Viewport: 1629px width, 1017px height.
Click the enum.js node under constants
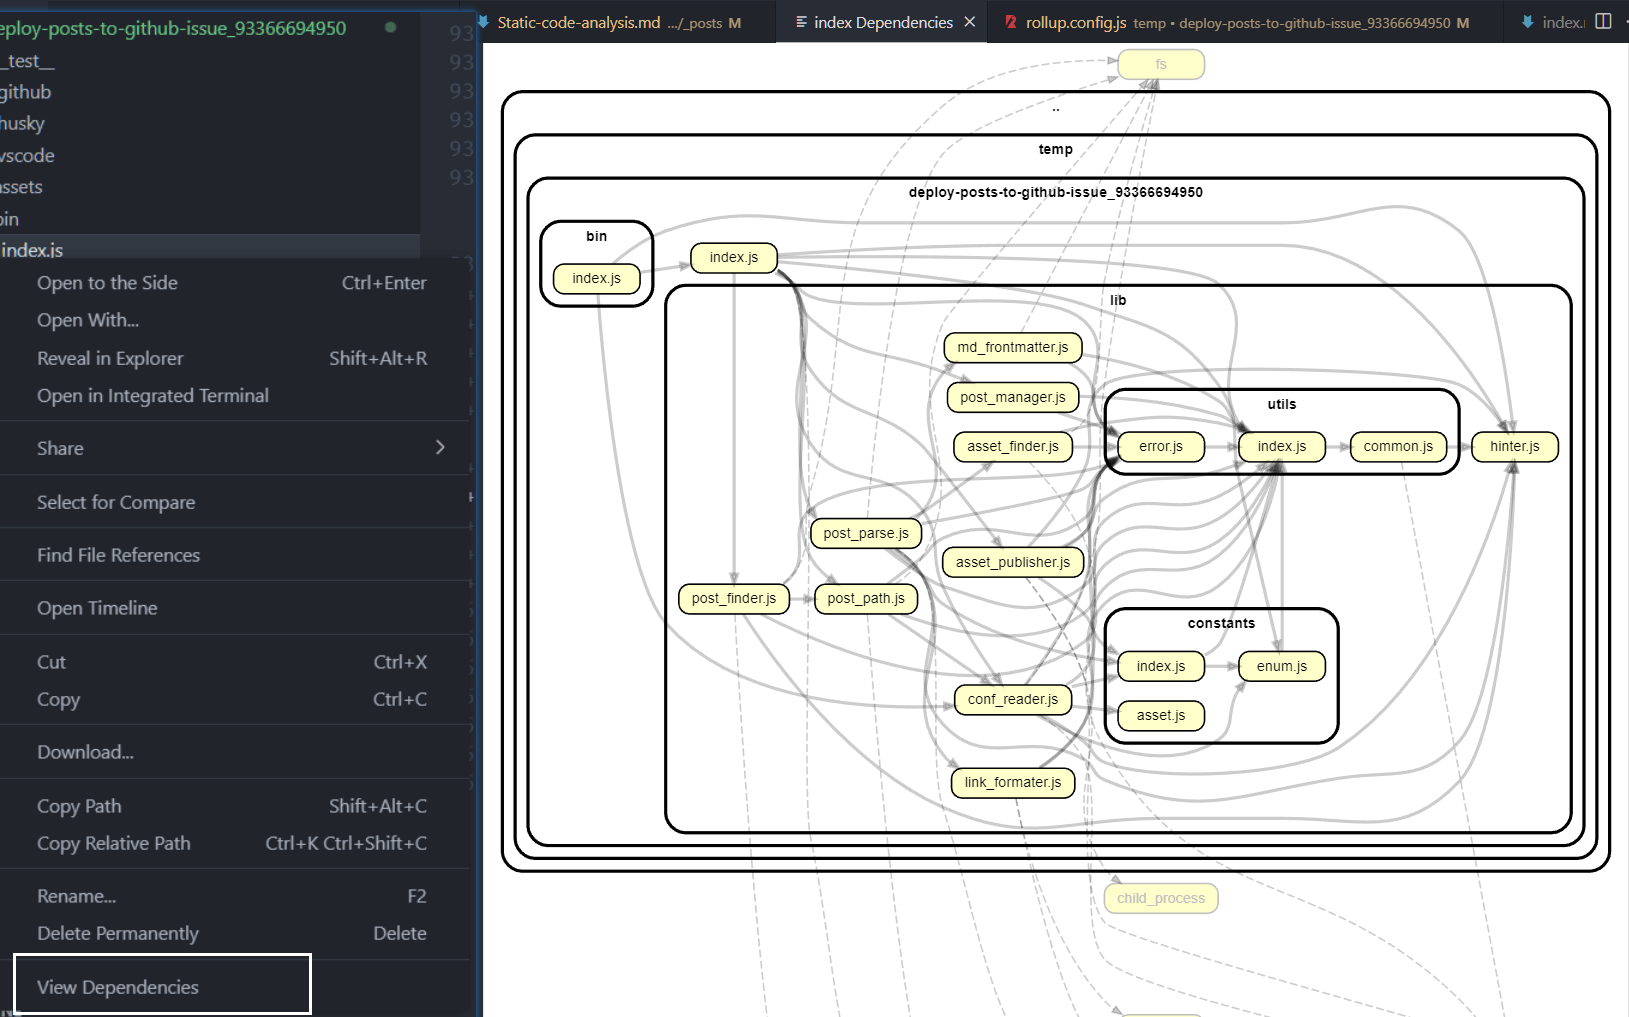[x=1281, y=666]
